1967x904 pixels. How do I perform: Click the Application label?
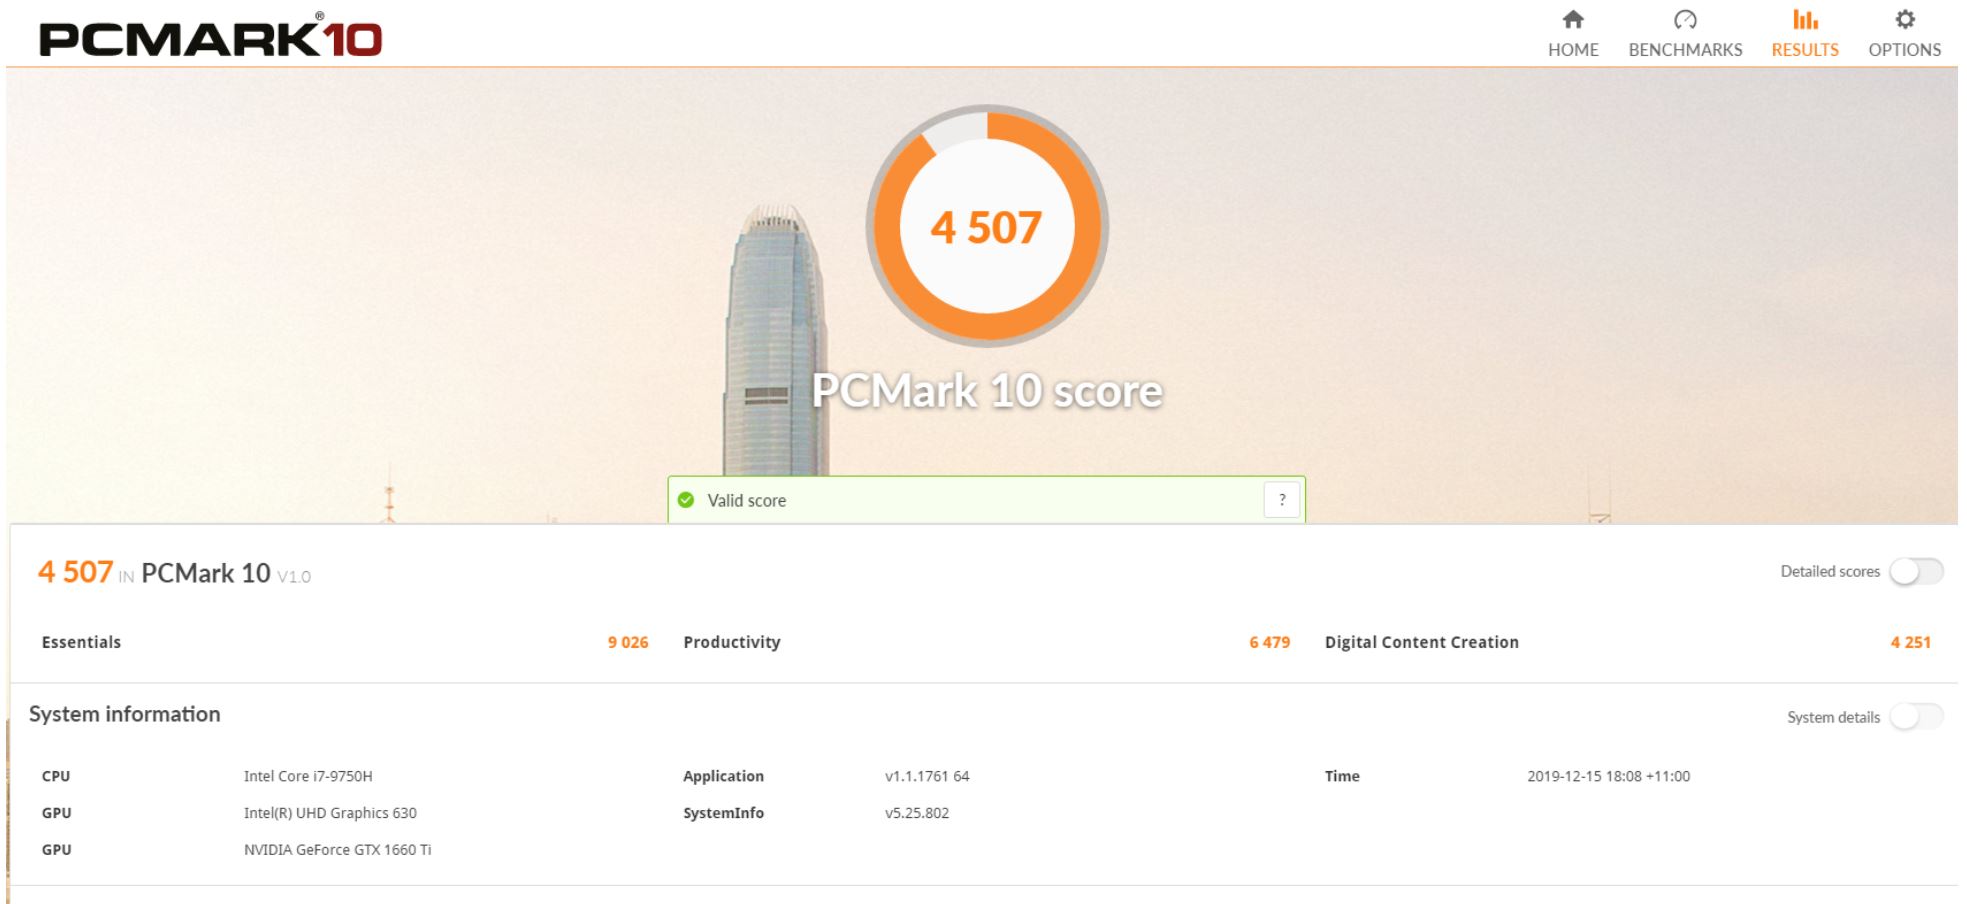pyautogui.click(x=723, y=776)
